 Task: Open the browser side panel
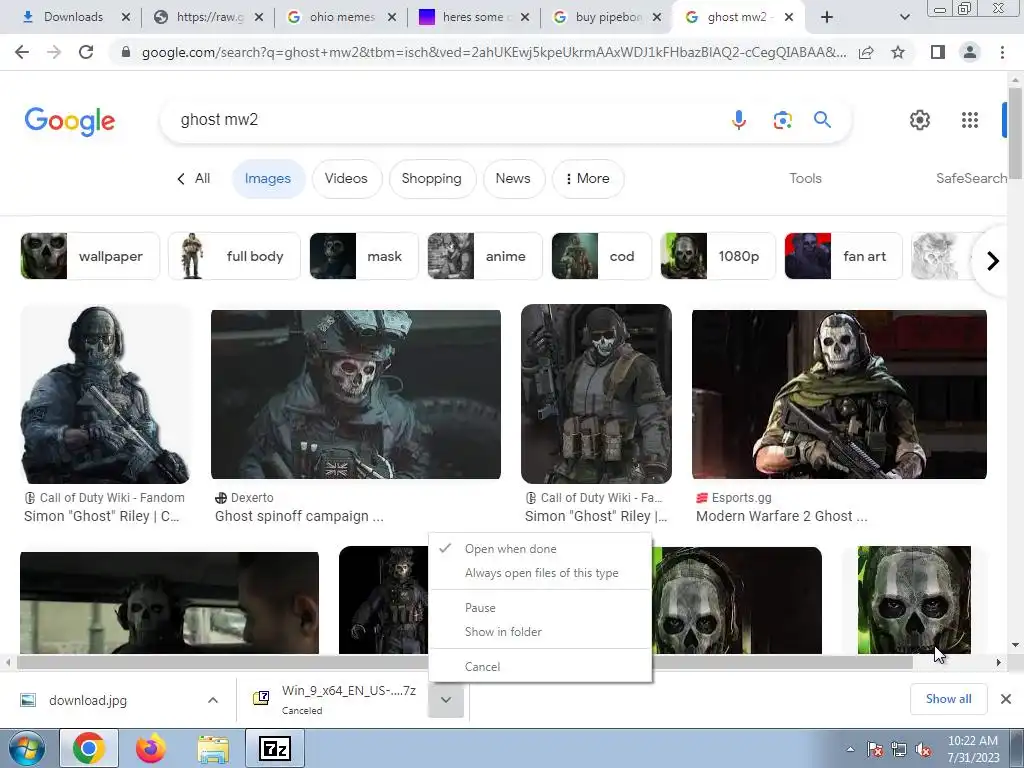pos(938,52)
